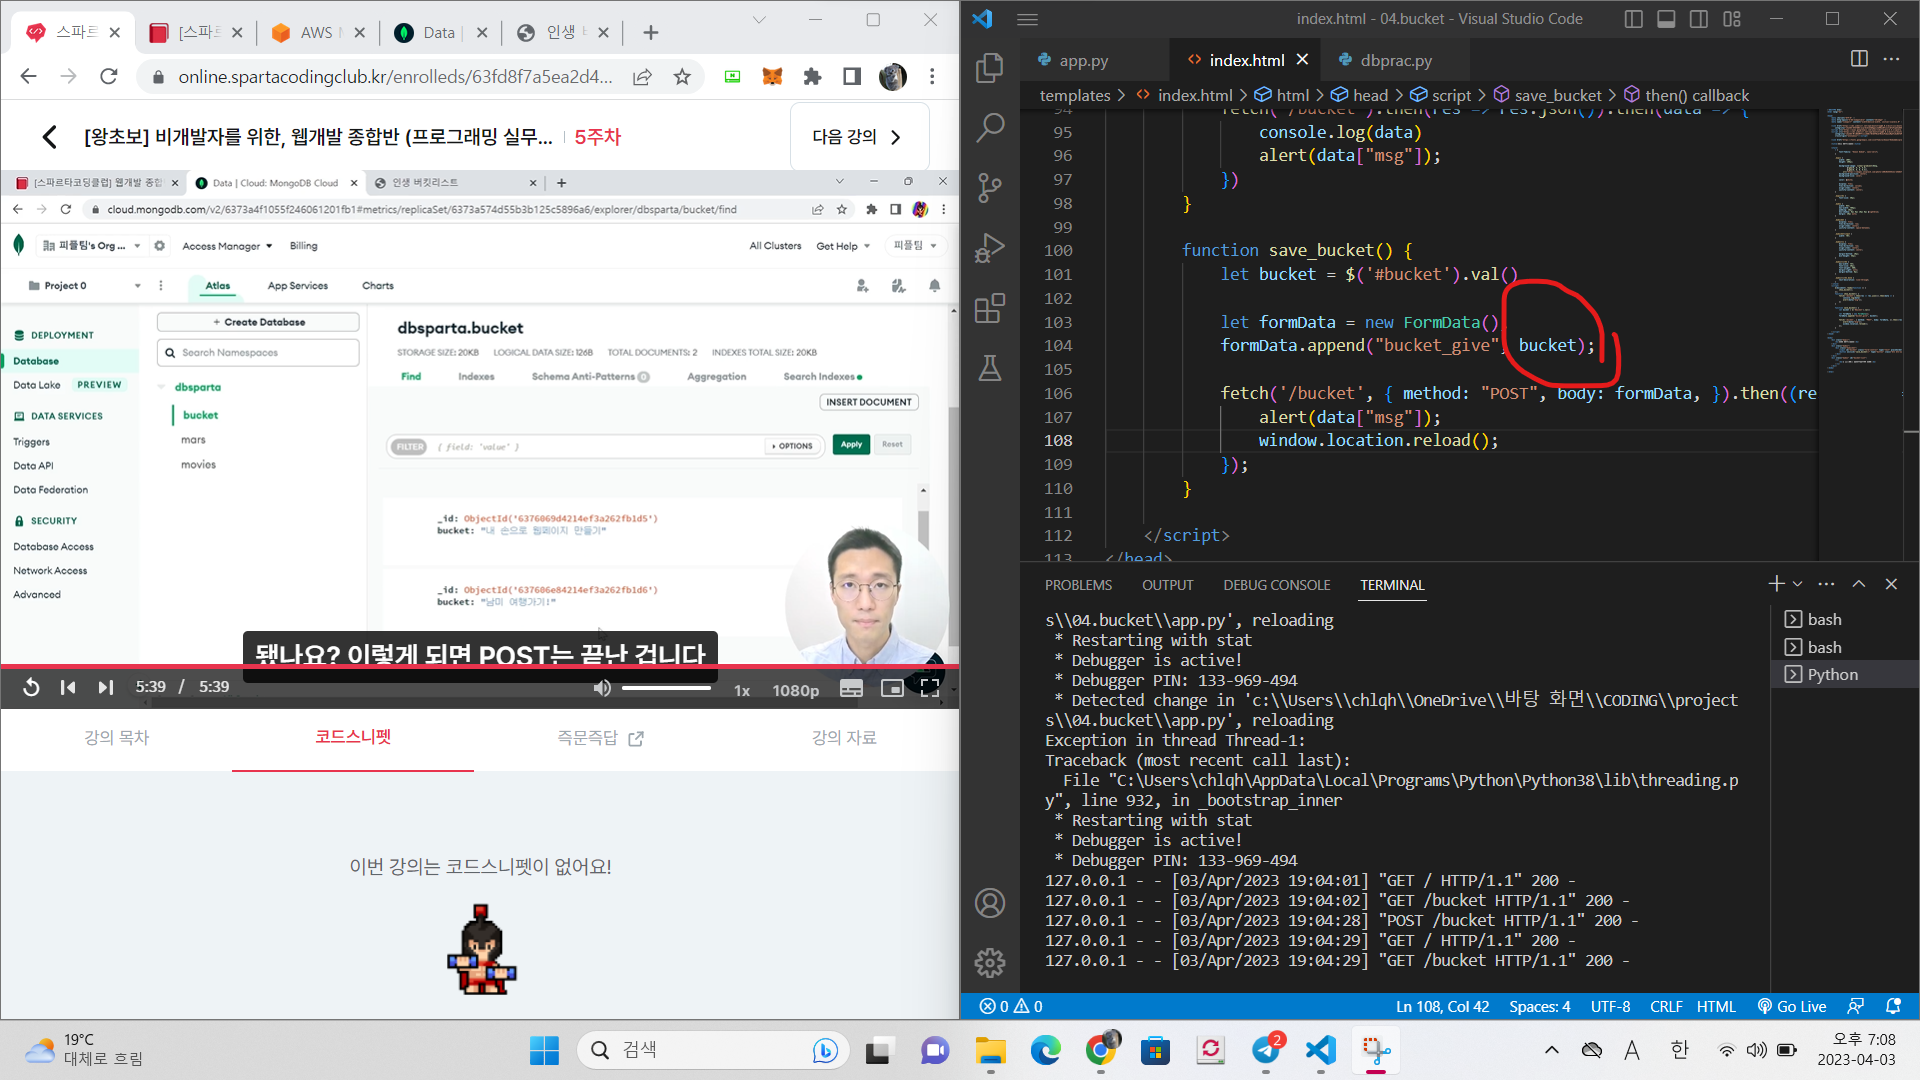The image size is (1920, 1080).
Task: Open the Accounts menu in VS Code
Action: (990, 903)
